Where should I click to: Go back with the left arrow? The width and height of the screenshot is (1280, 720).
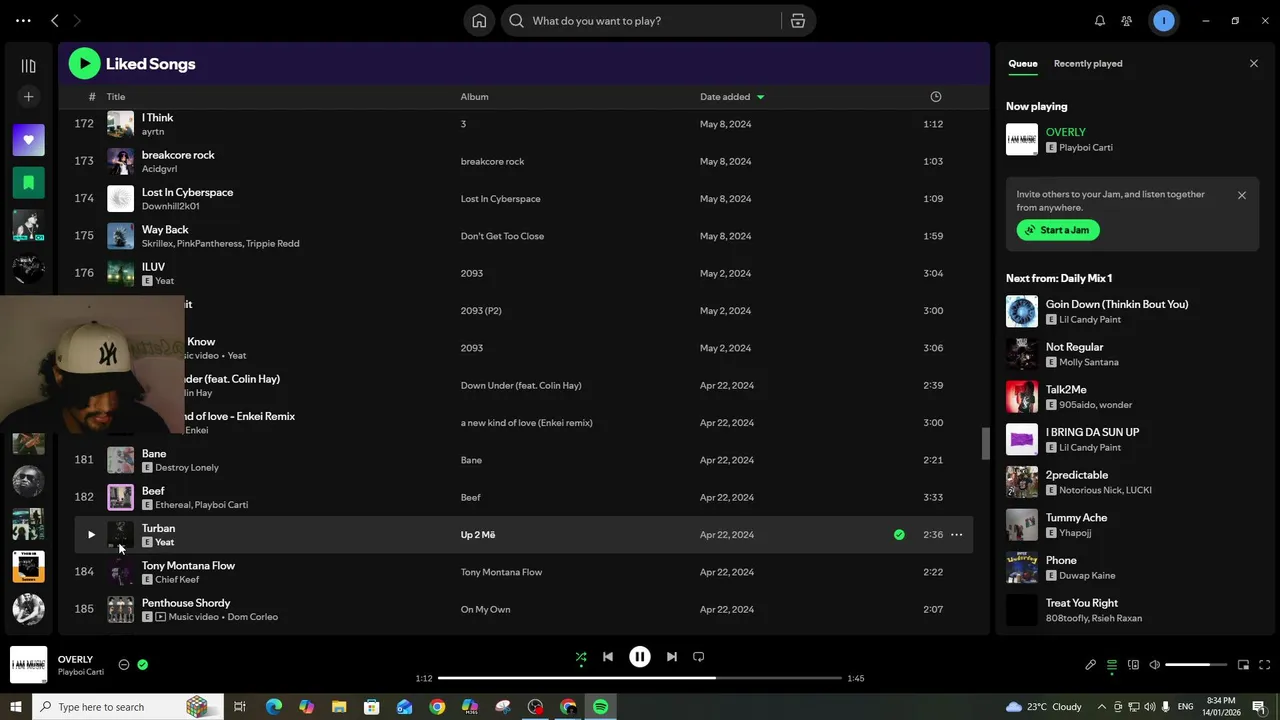55,21
